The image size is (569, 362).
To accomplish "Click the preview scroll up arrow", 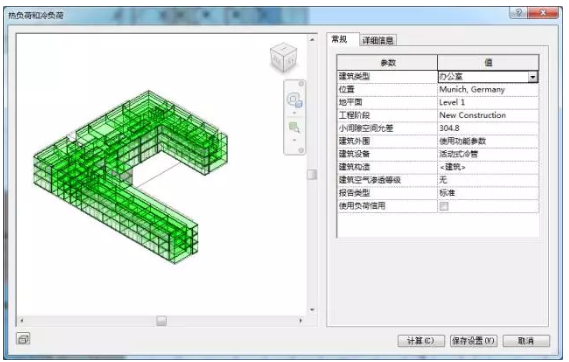I will (x=312, y=39).
